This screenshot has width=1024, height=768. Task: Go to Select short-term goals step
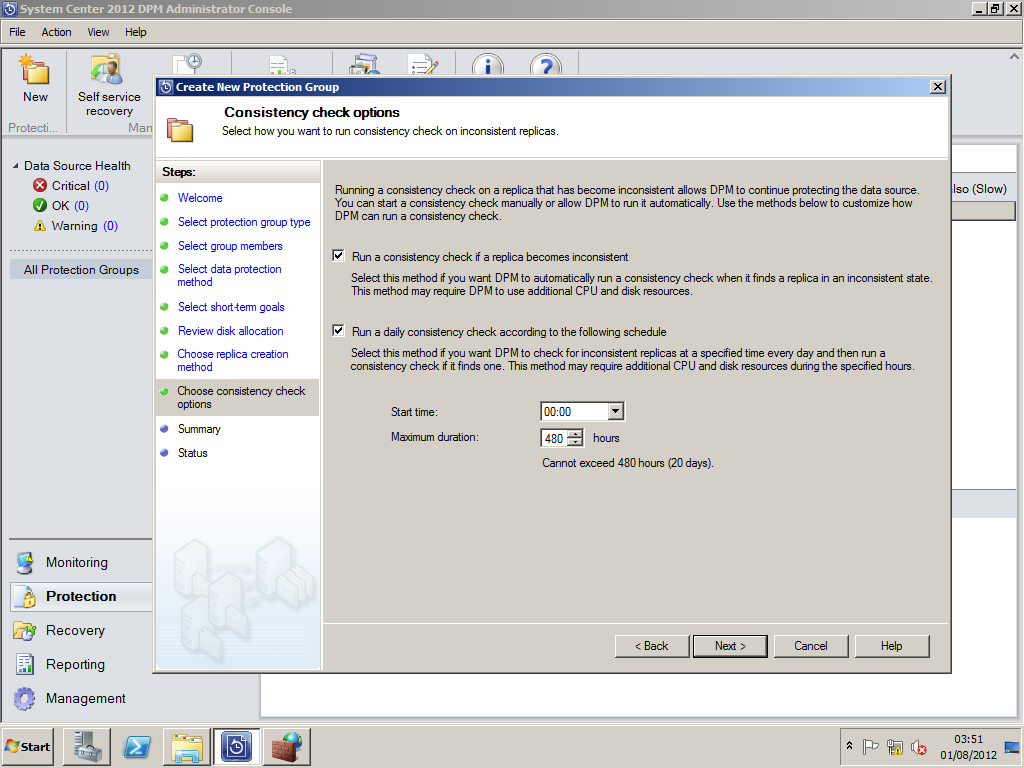coord(231,307)
